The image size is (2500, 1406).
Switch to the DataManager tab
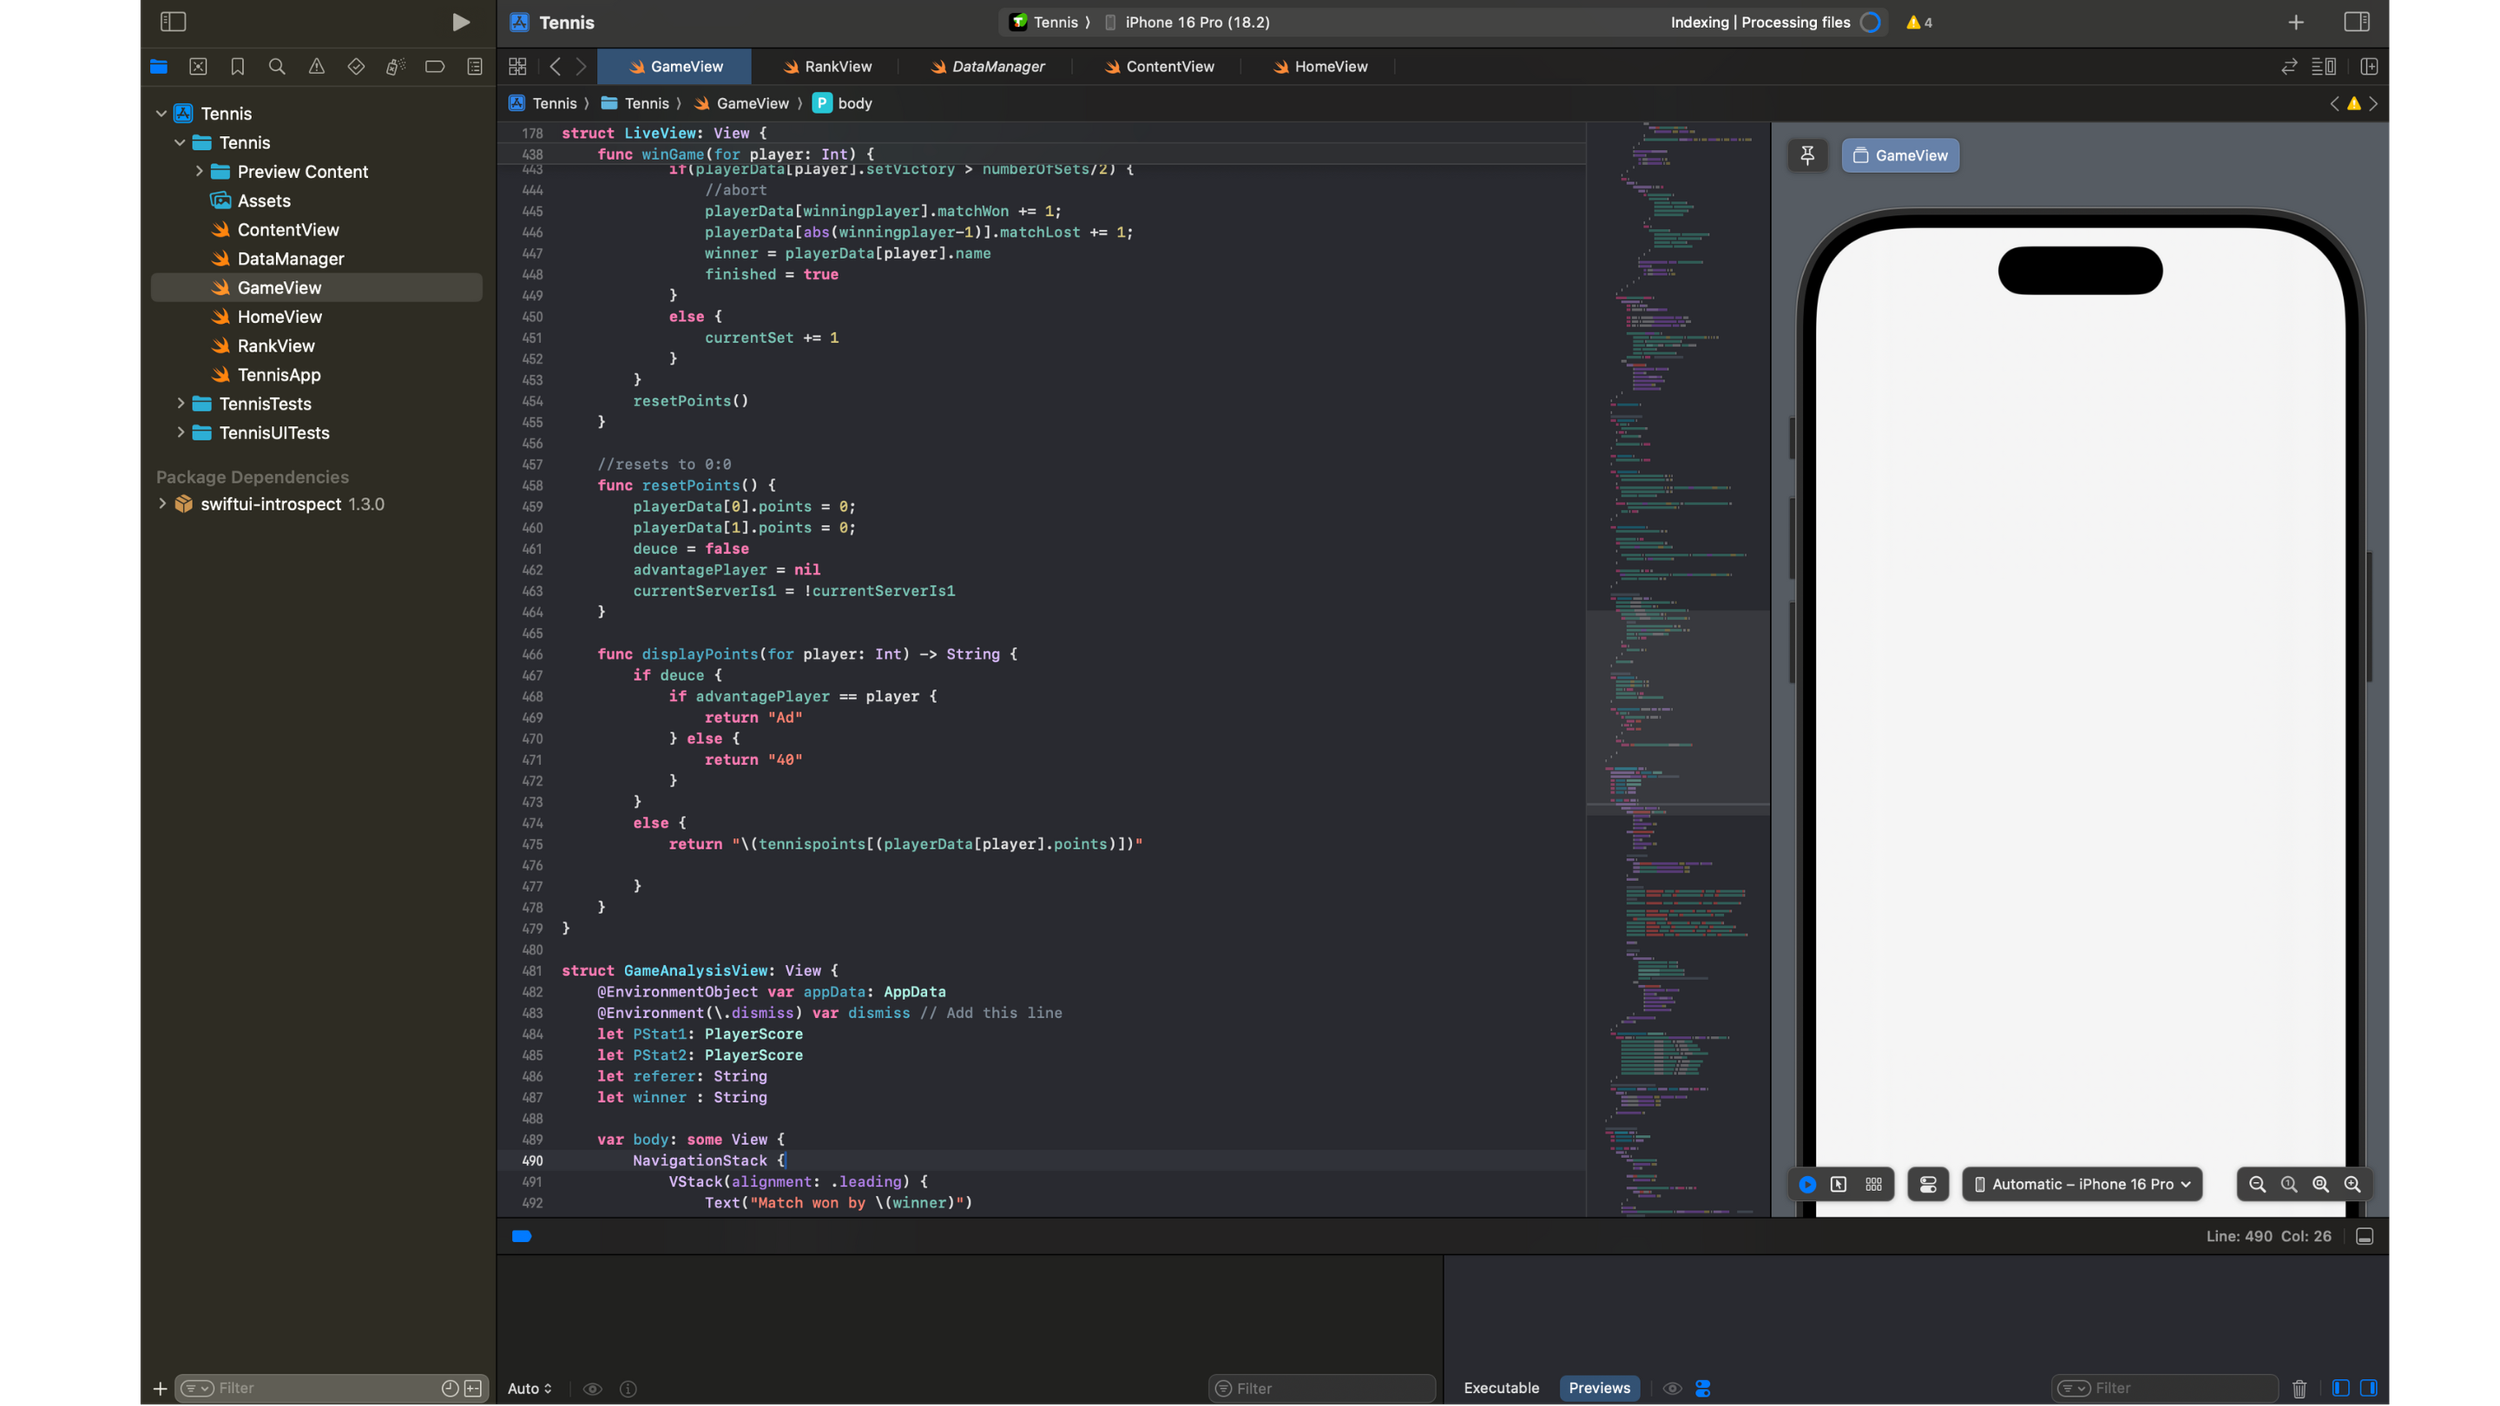coord(987,67)
